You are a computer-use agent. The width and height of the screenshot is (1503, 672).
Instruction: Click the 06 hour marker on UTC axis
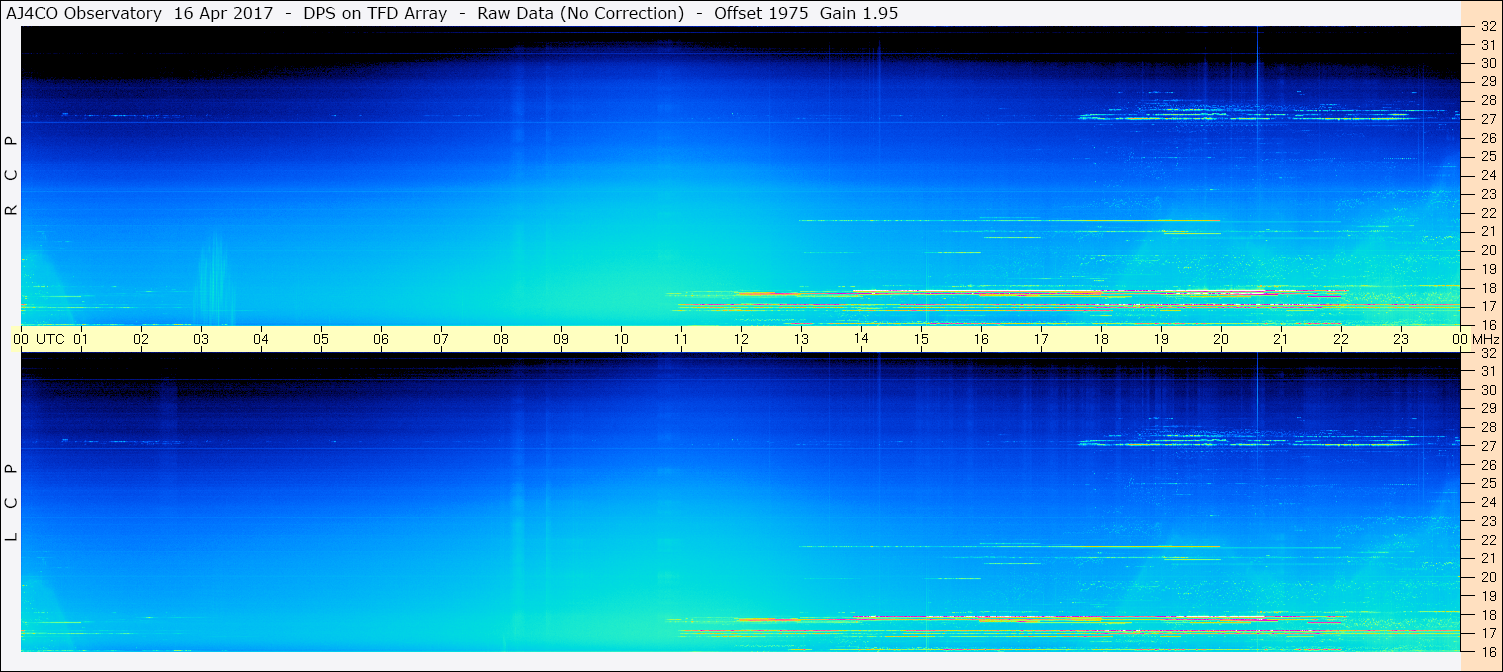(381, 339)
